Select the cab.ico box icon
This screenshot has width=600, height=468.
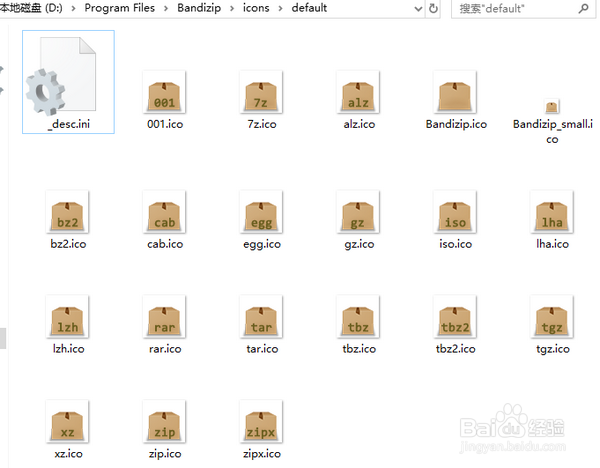(164, 212)
